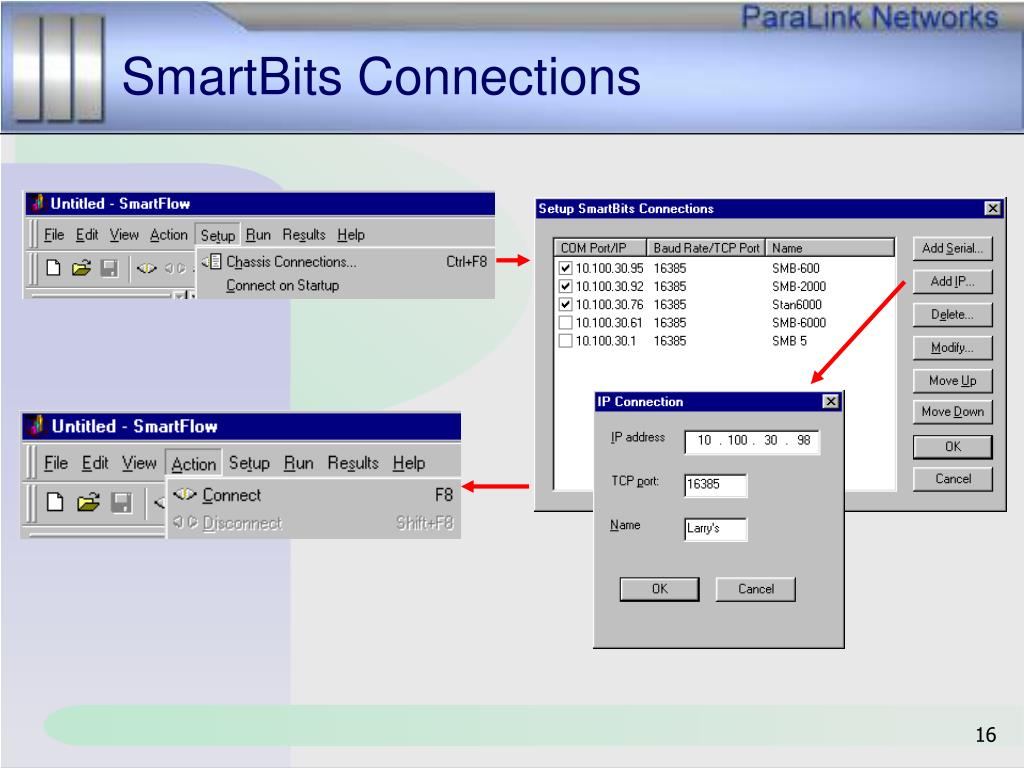The width and height of the screenshot is (1024, 768).
Task: Open Run menu in lower SmartFlow window
Action: tap(298, 463)
